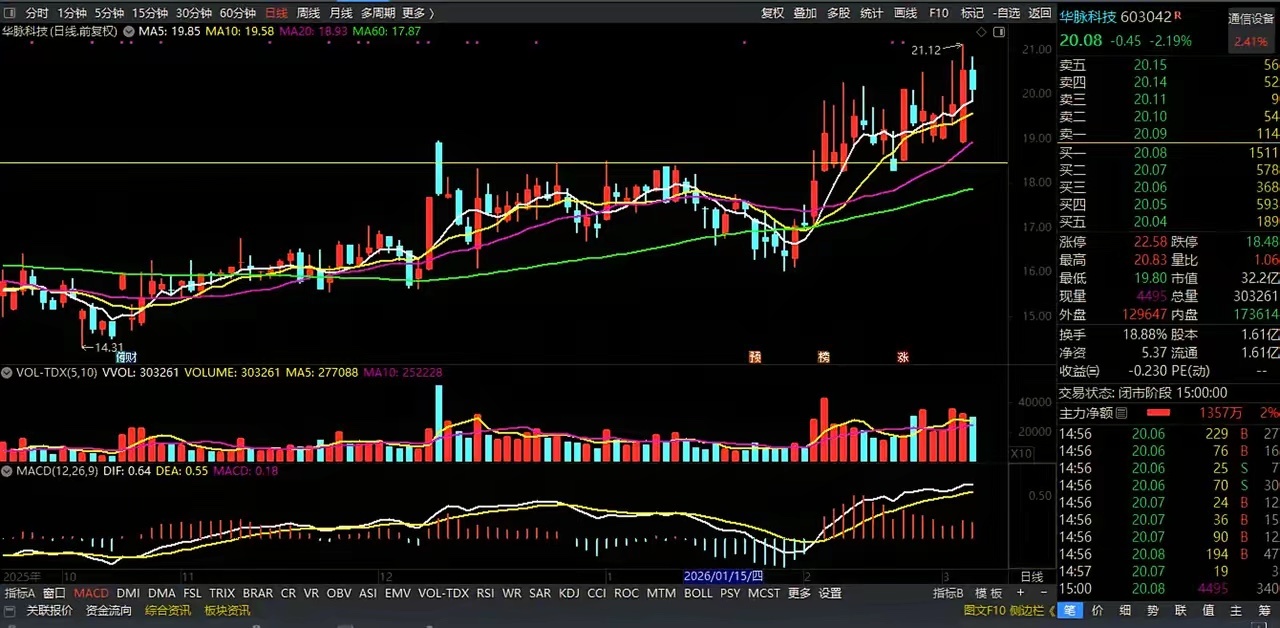Switch to 15分钟 period
This screenshot has height=628, width=1280.
tap(150, 13)
